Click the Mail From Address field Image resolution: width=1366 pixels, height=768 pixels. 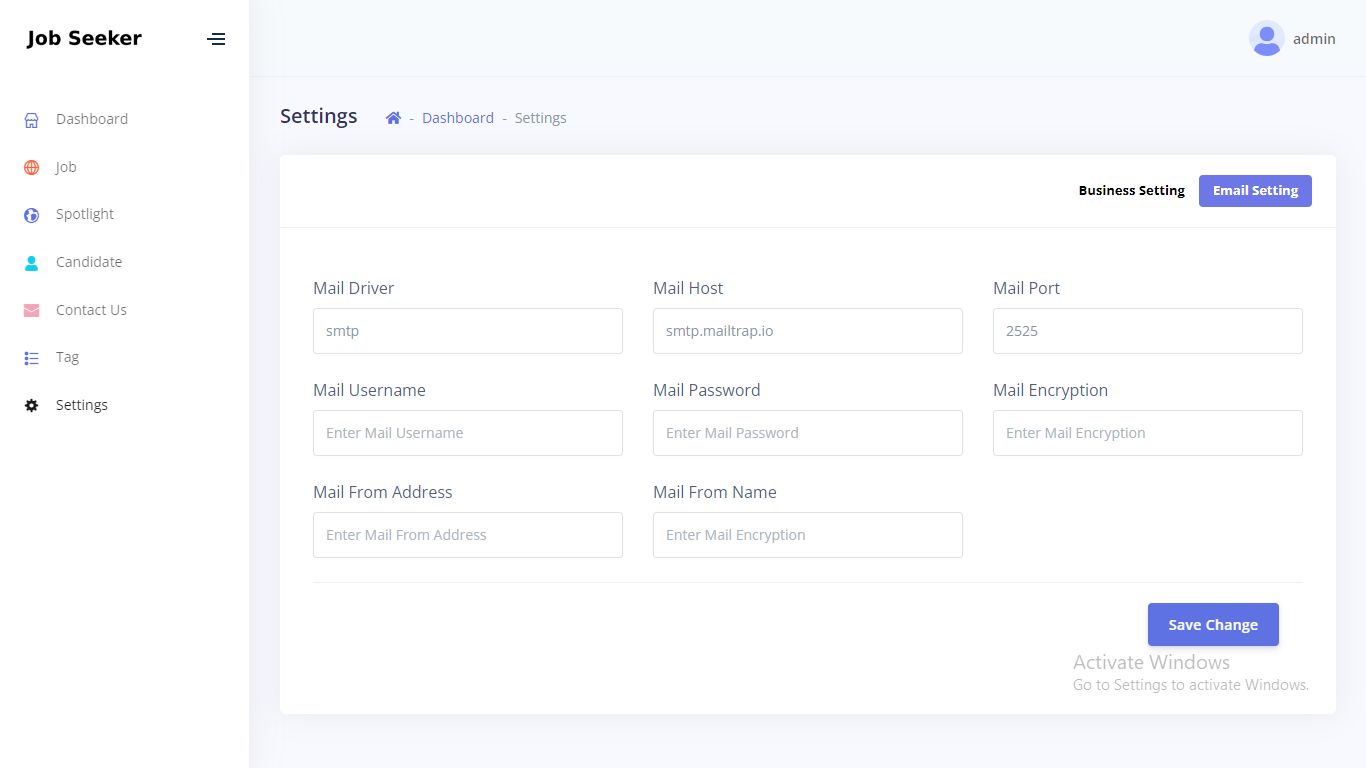[468, 535]
